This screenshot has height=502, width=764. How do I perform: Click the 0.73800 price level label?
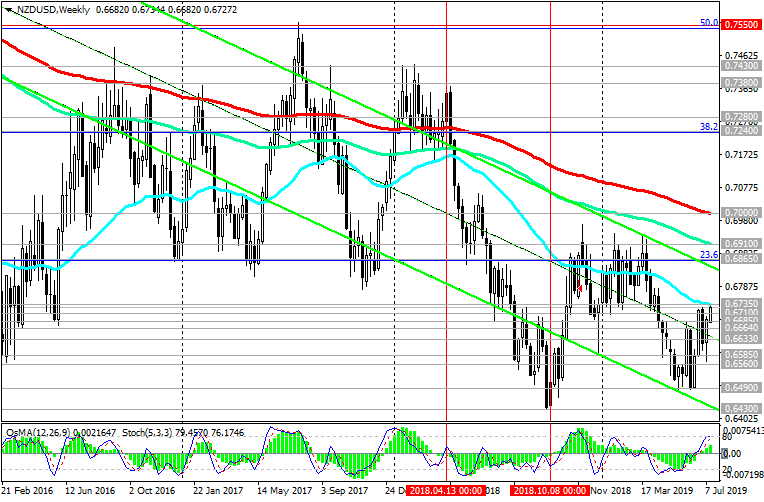pyautogui.click(x=742, y=83)
